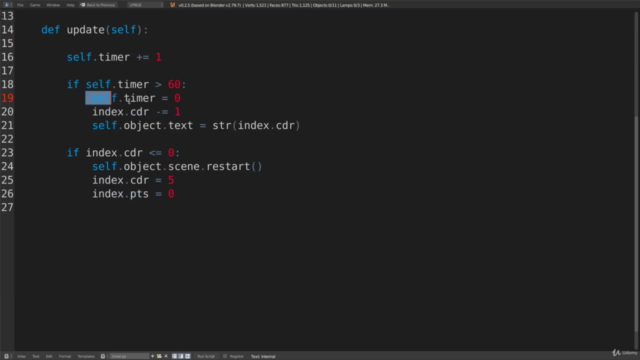Click the text file name field

tap(129, 356)
